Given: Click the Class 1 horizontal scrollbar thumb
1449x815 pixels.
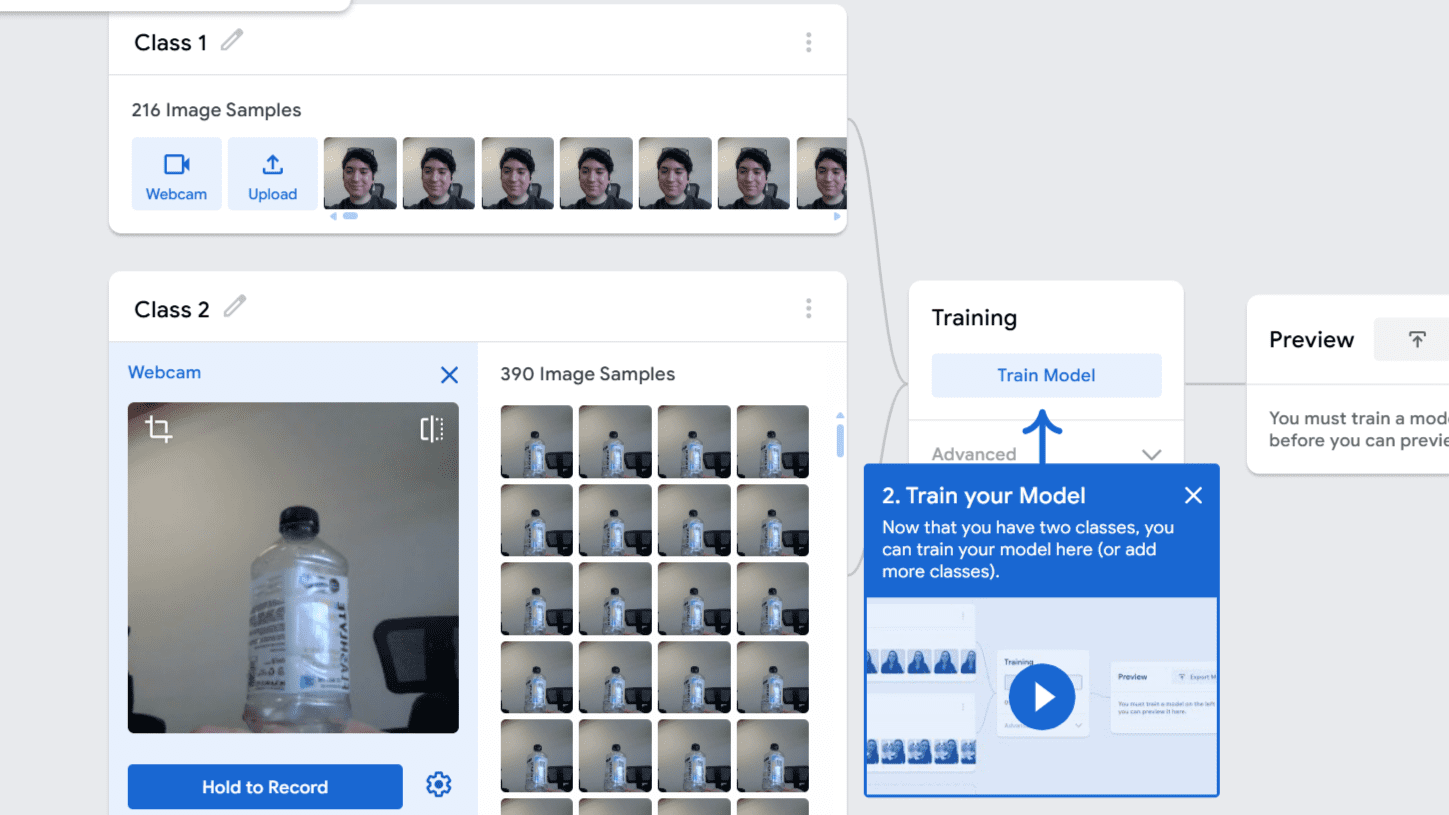Looking at the screenshot, I should click(x=350, y=216).
